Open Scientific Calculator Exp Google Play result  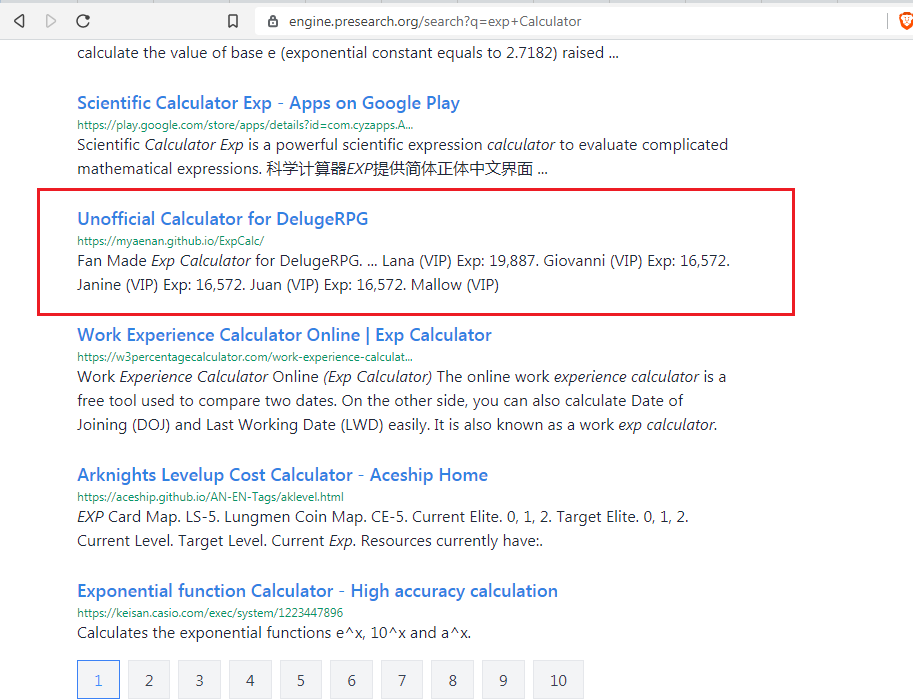pos(268,103)
